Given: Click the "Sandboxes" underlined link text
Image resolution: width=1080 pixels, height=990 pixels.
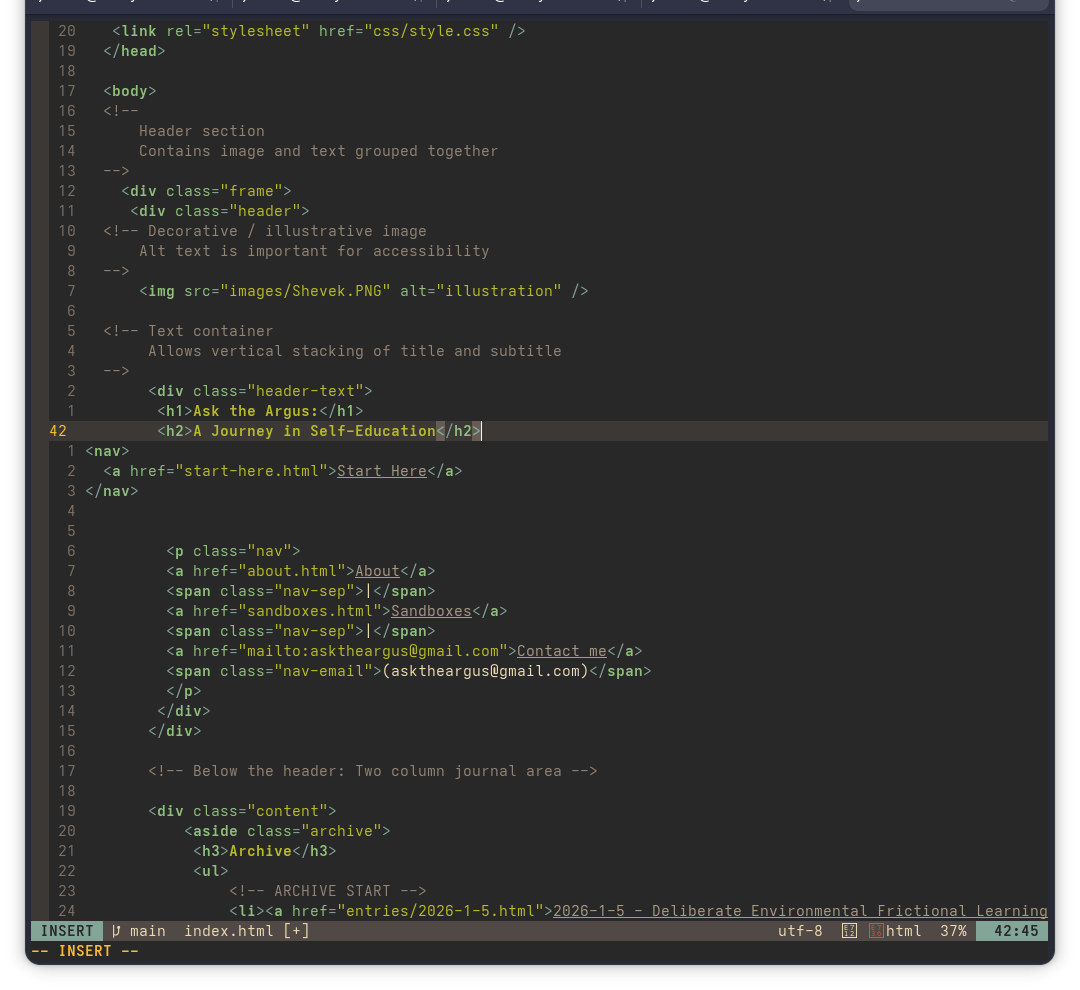Looking at the screenshot, I should (431, 611).
